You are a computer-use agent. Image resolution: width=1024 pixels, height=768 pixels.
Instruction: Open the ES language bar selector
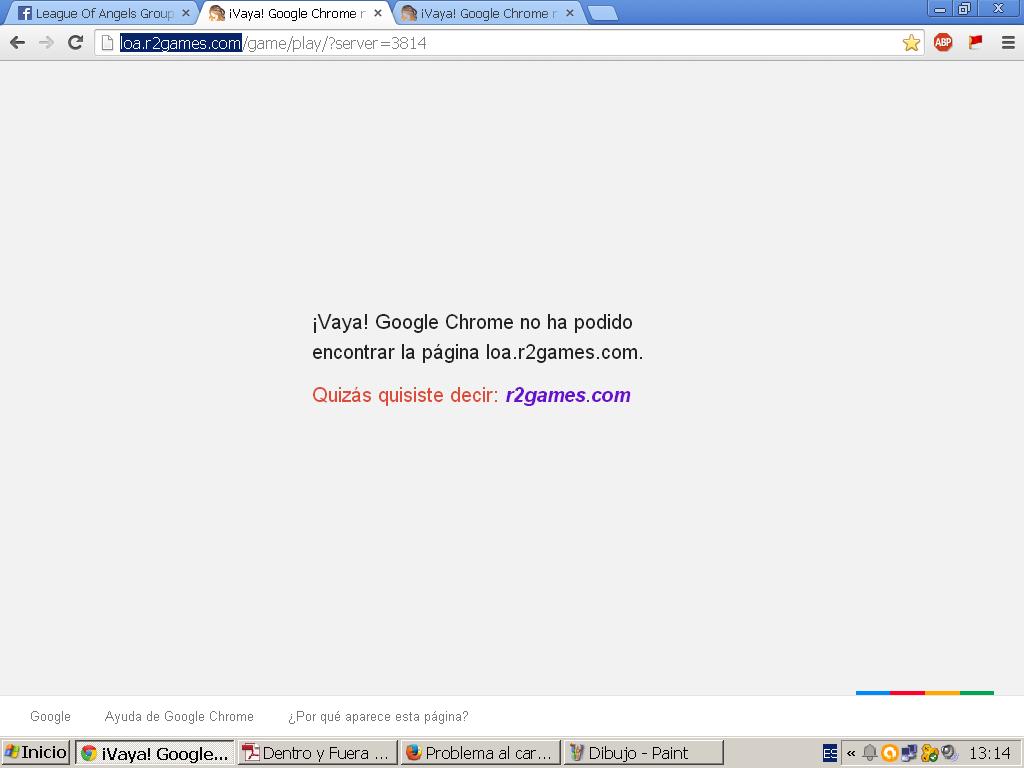(830, 753)
